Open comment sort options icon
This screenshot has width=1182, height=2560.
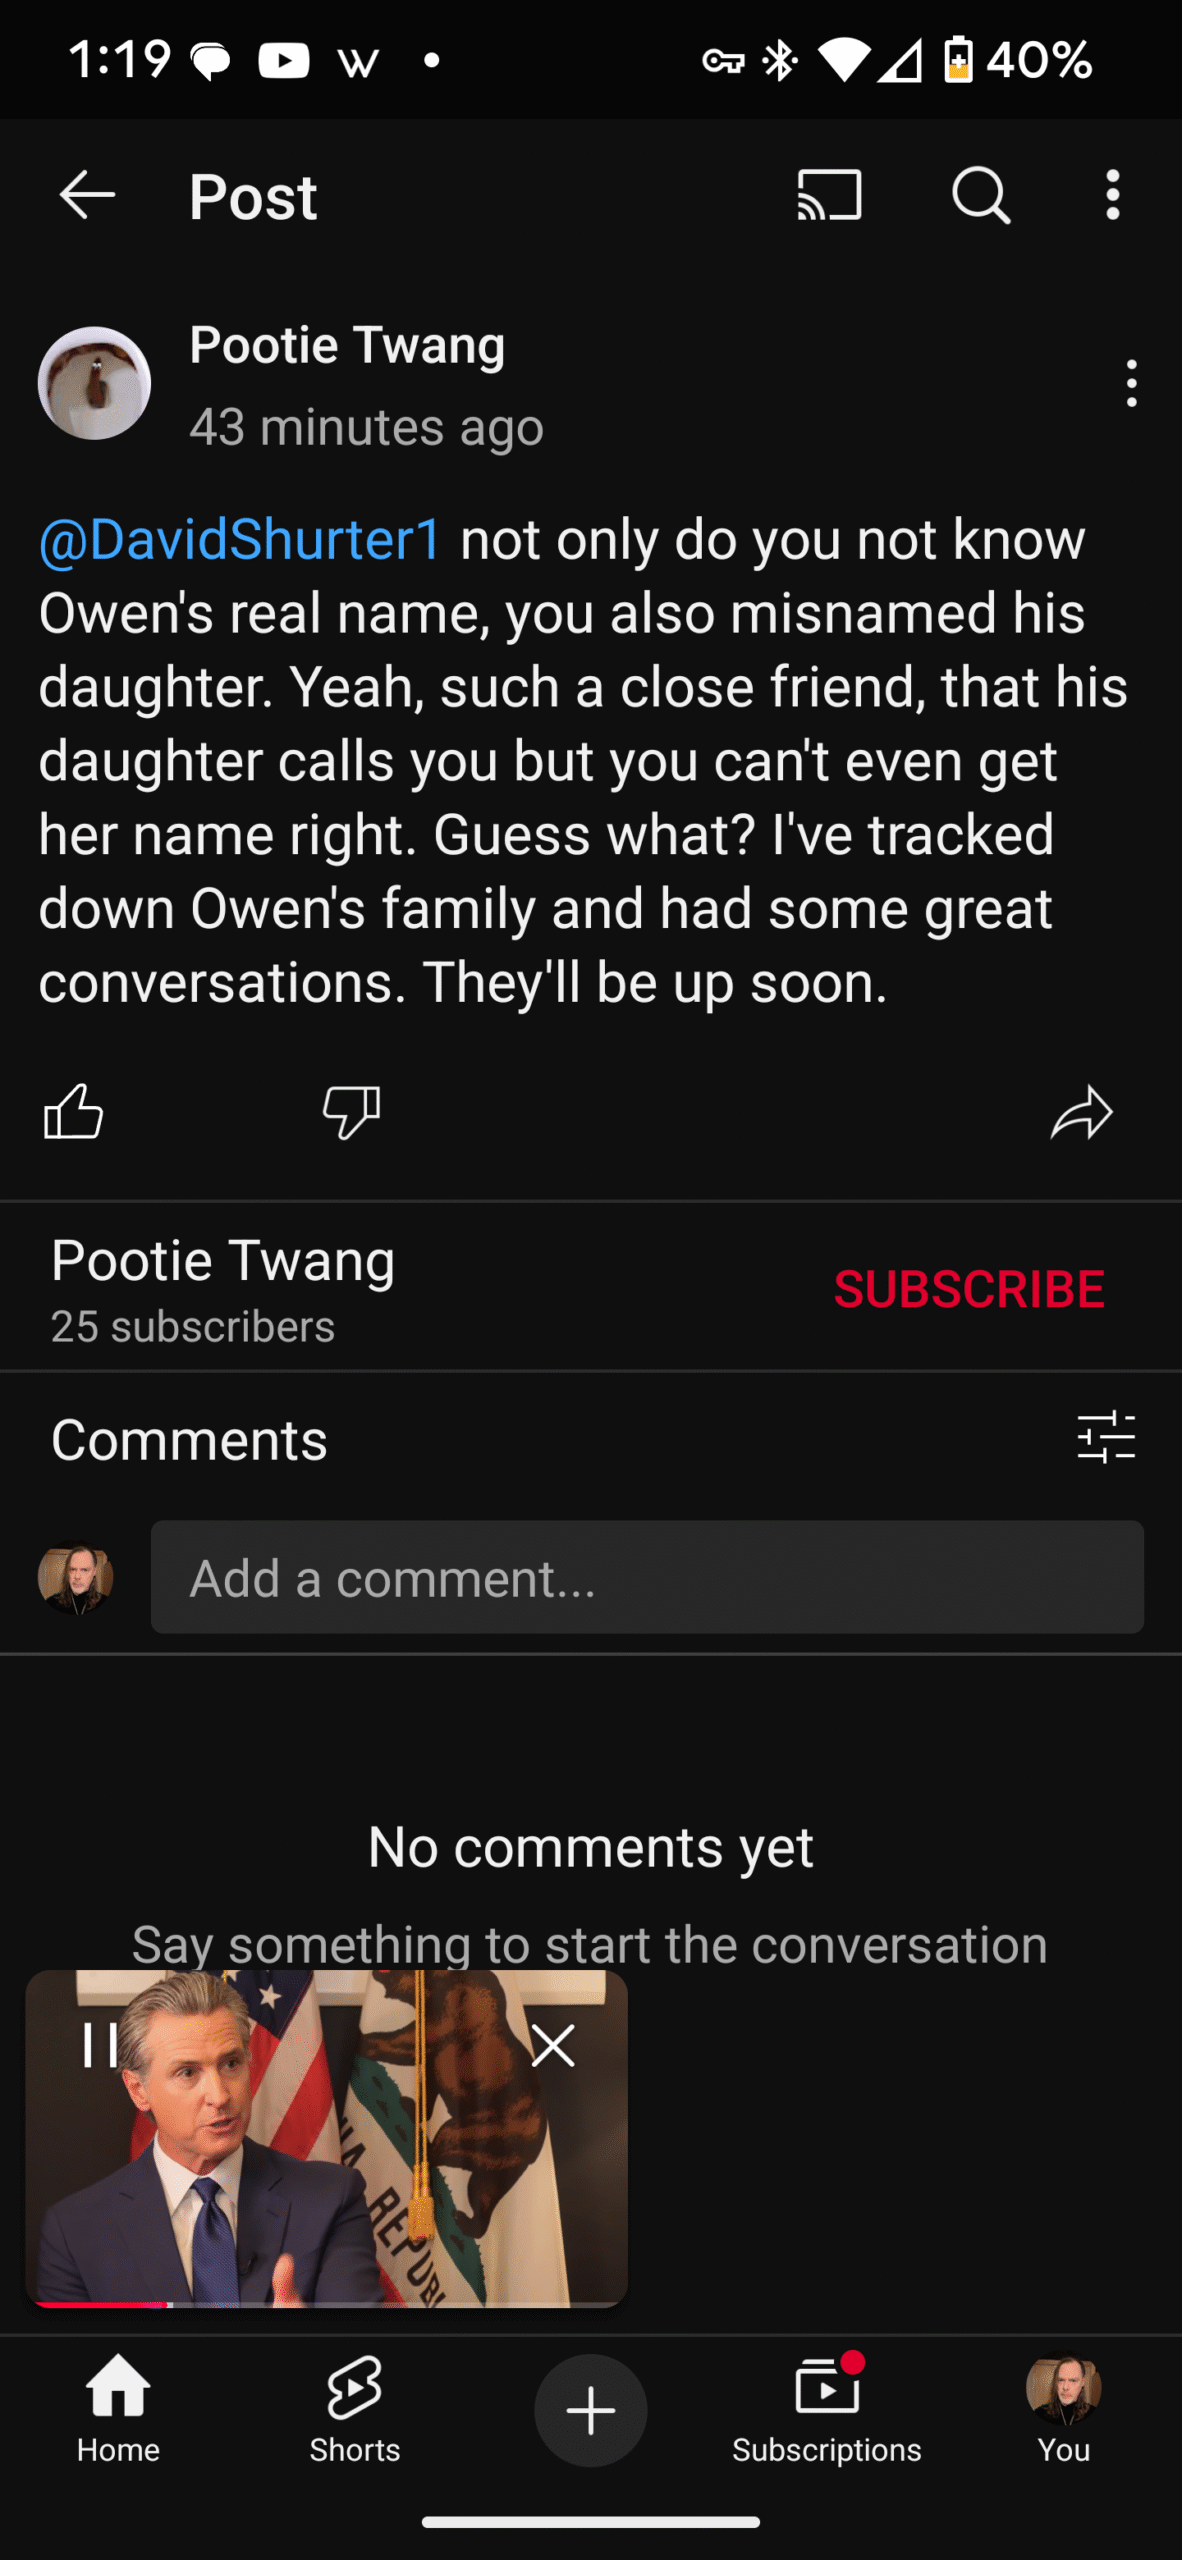[x=1106, y=1438]
